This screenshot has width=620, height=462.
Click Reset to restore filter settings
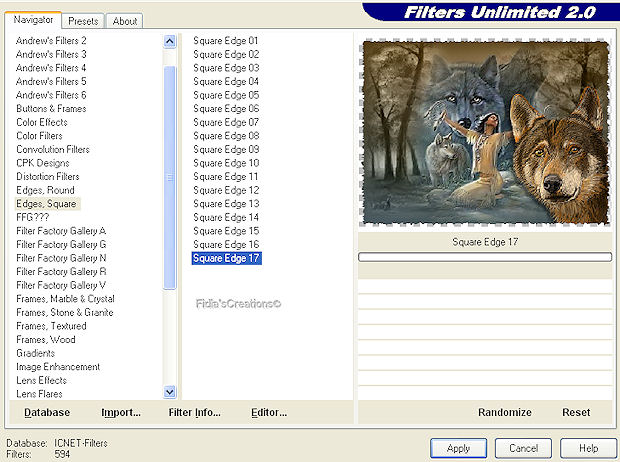coord(576,413)
